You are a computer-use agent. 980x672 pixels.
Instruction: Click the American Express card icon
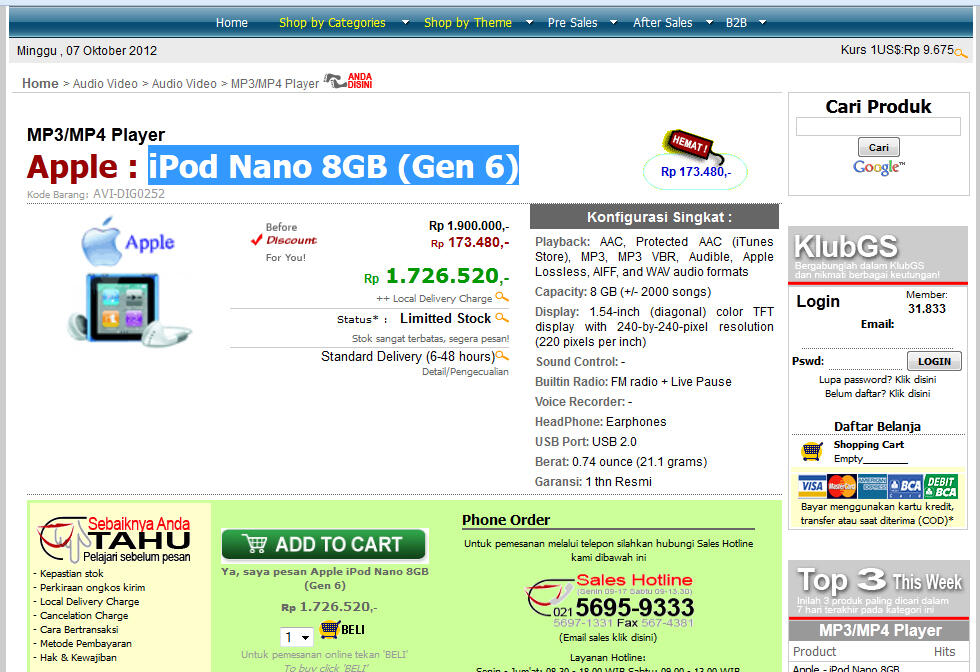pyautogui.click(x=872, y=486)
